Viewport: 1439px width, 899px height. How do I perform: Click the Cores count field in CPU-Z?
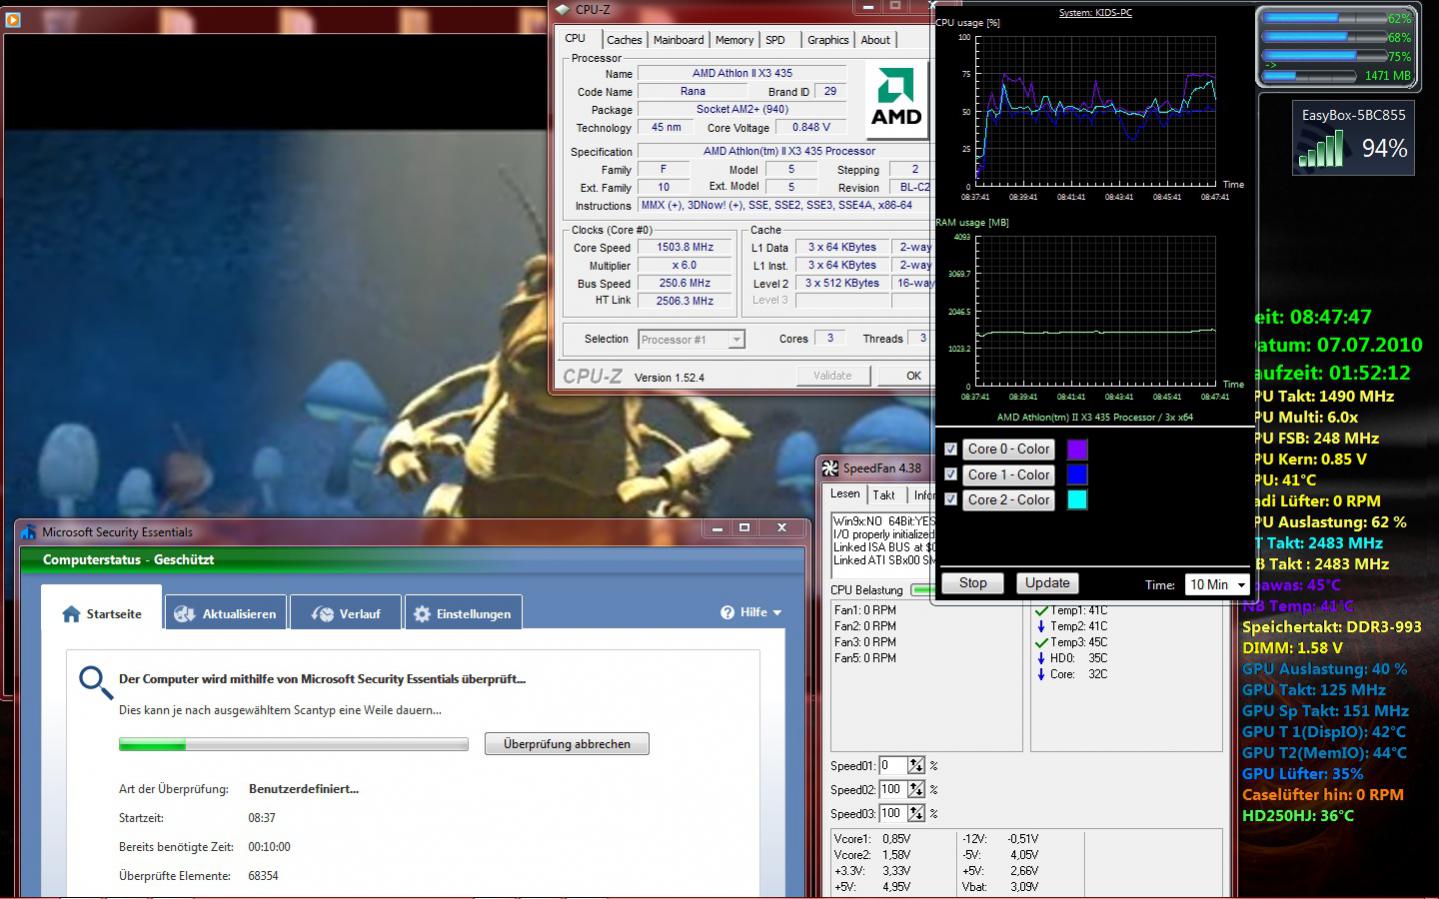tap(830, 339)
